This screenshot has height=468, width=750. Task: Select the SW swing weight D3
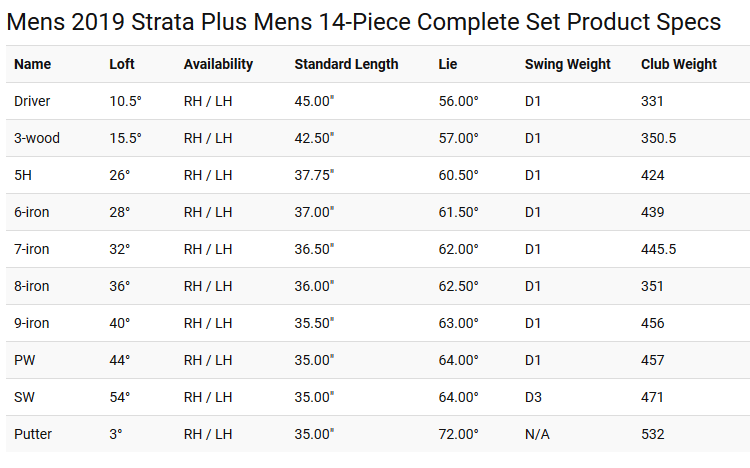pyautogui.click(x=533, y=397)
